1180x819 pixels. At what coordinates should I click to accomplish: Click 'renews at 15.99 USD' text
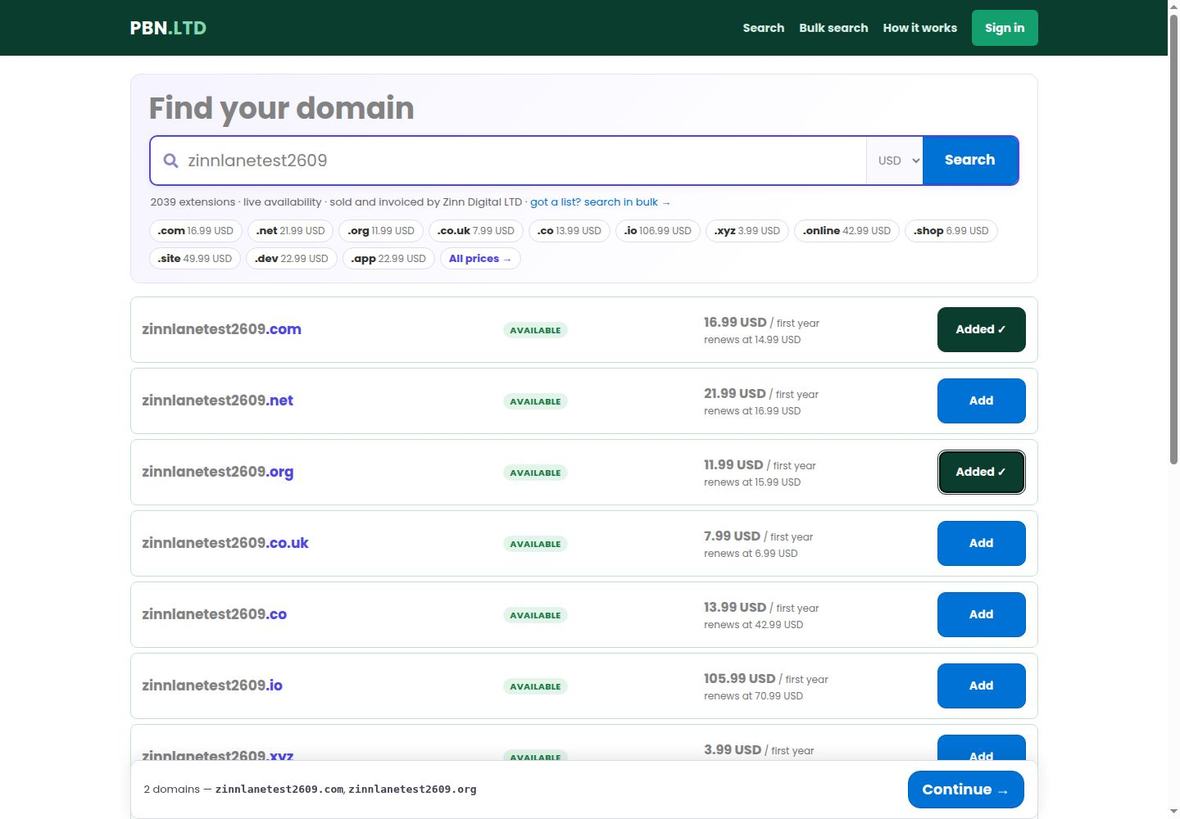(x=752, y=483)
